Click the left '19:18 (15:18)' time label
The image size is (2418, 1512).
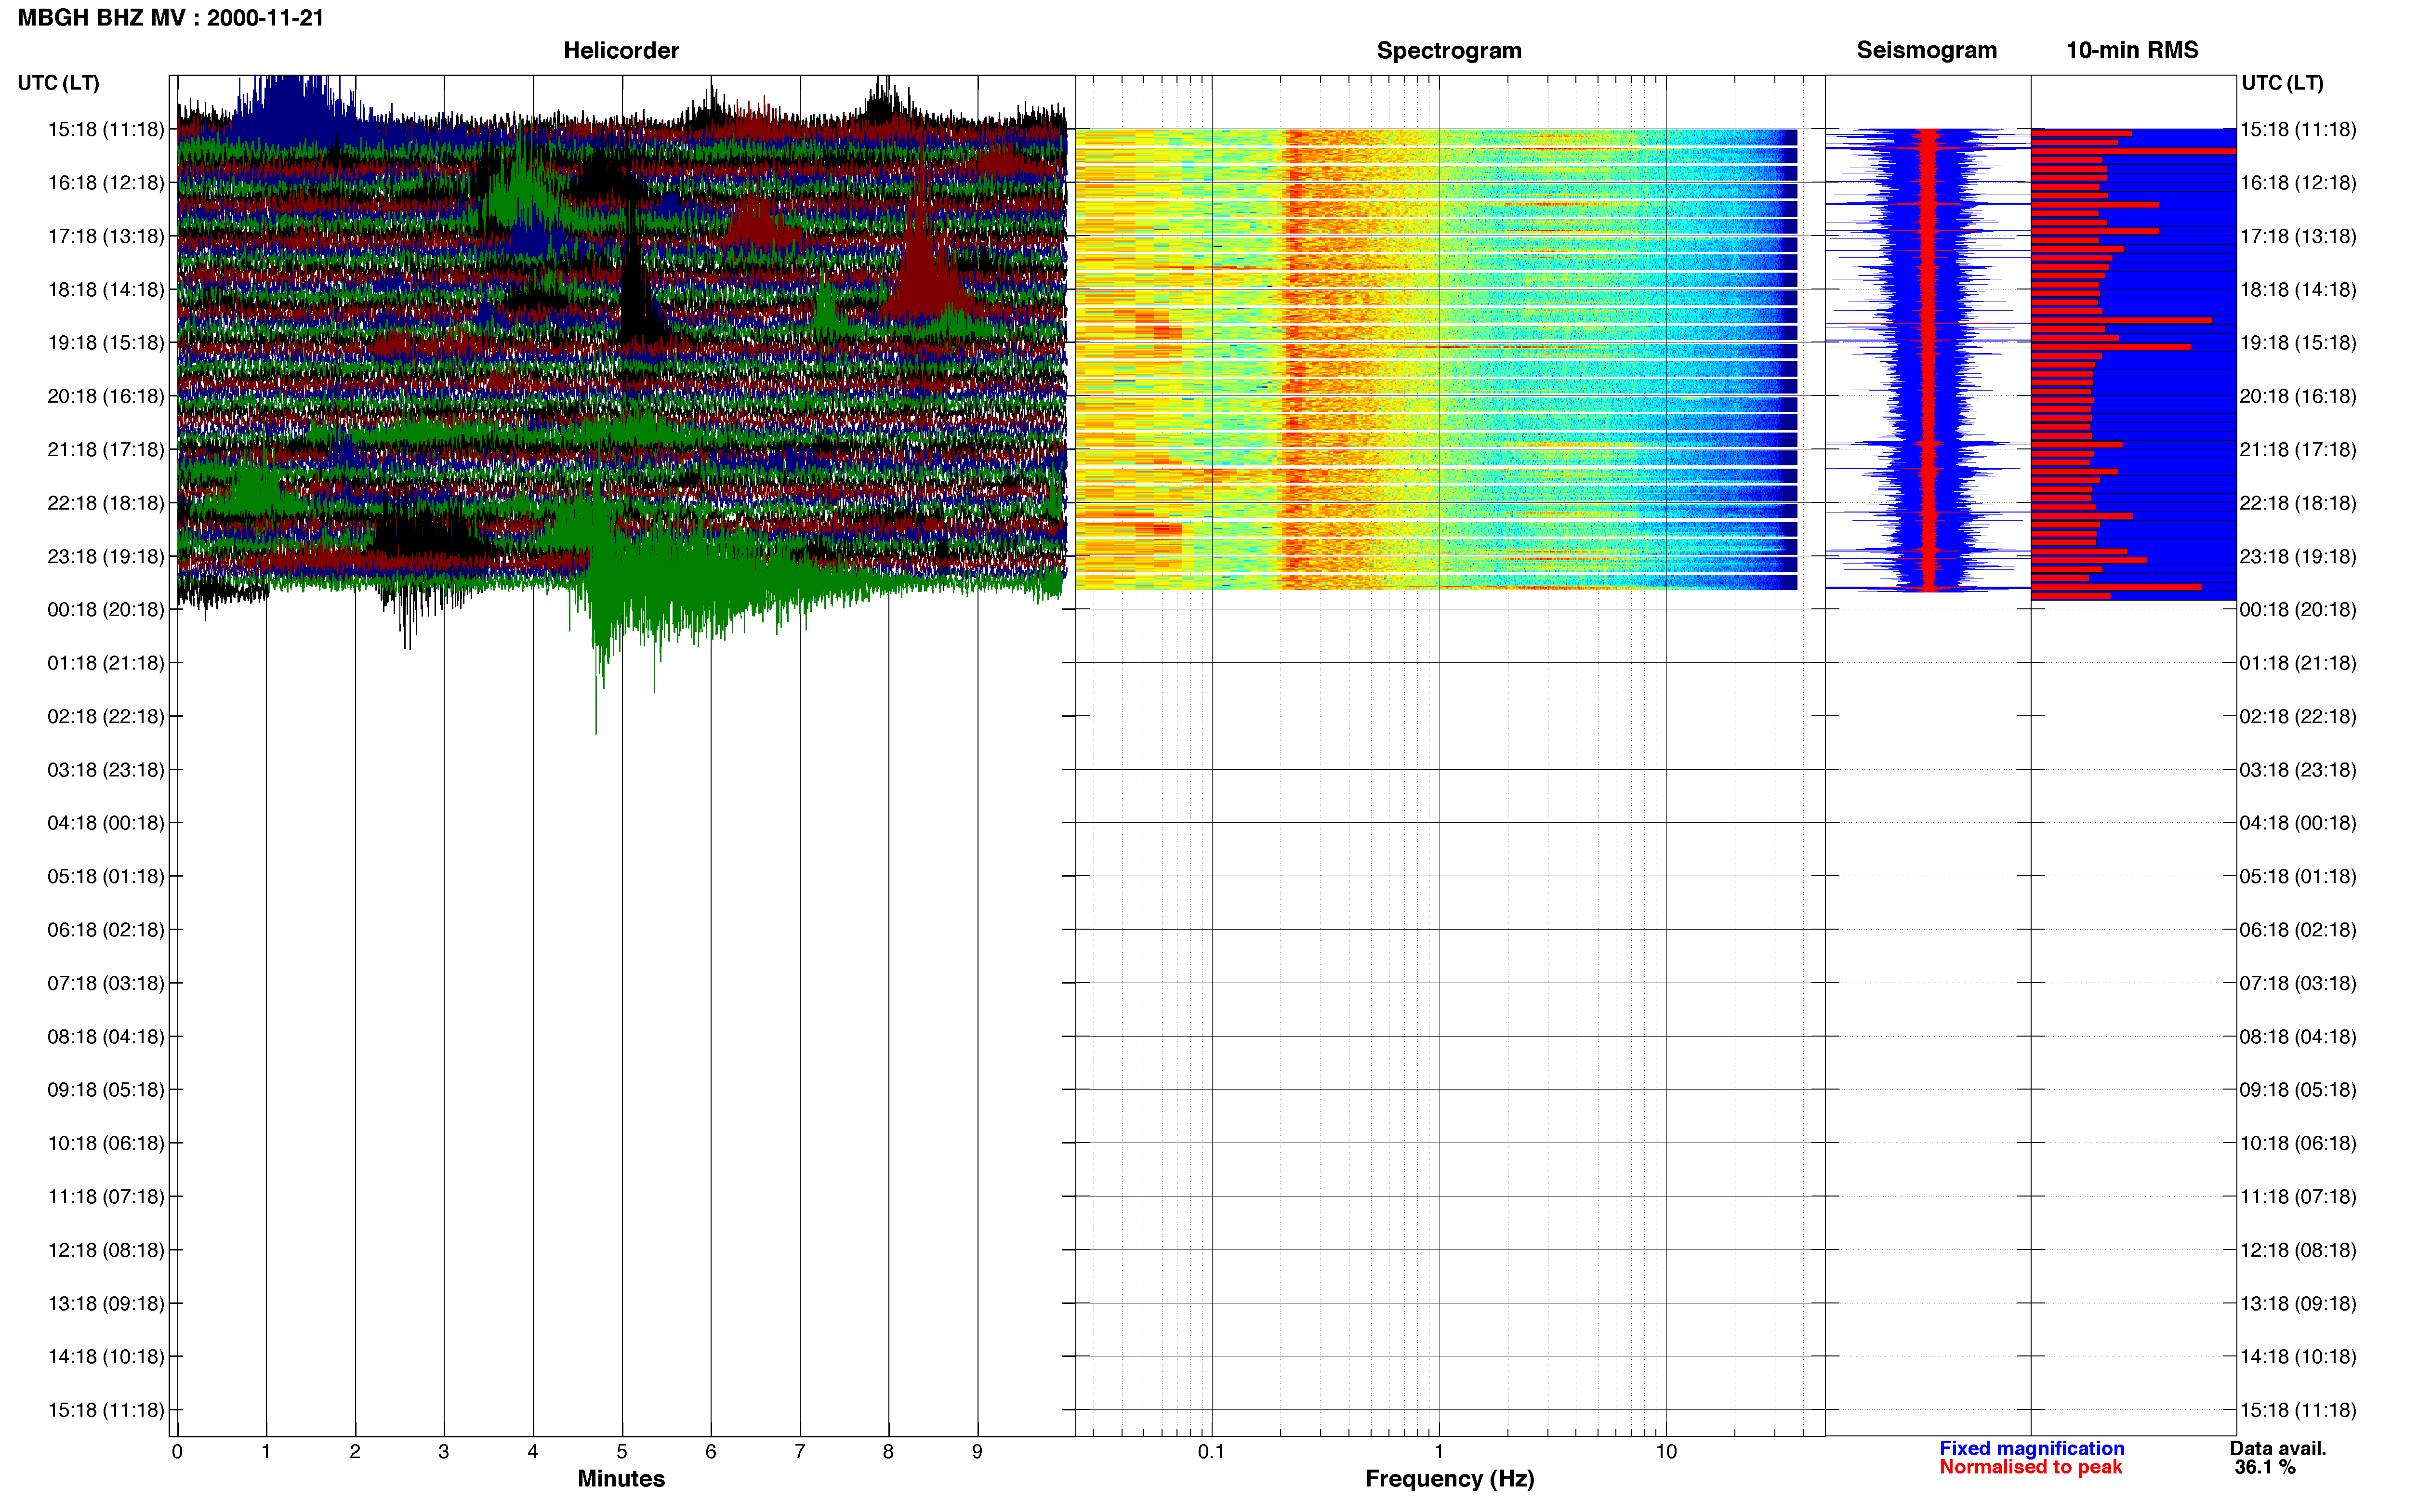(x=106, y=343)
